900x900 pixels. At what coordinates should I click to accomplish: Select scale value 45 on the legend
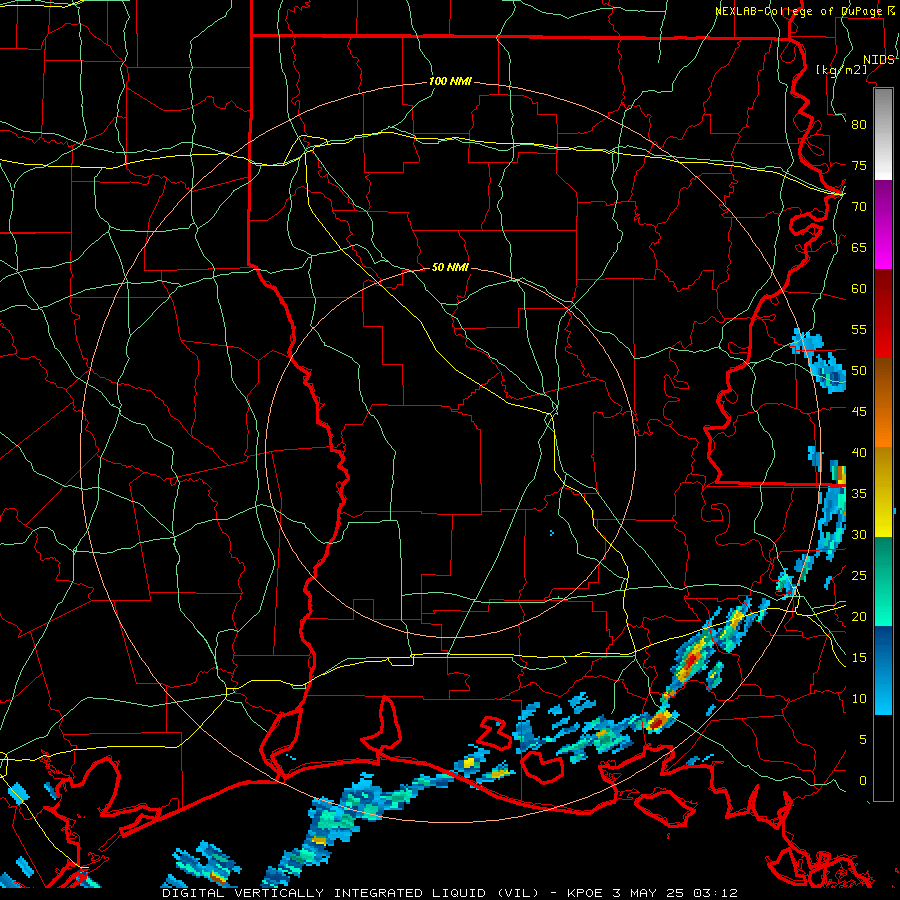[x=859, y=412]
